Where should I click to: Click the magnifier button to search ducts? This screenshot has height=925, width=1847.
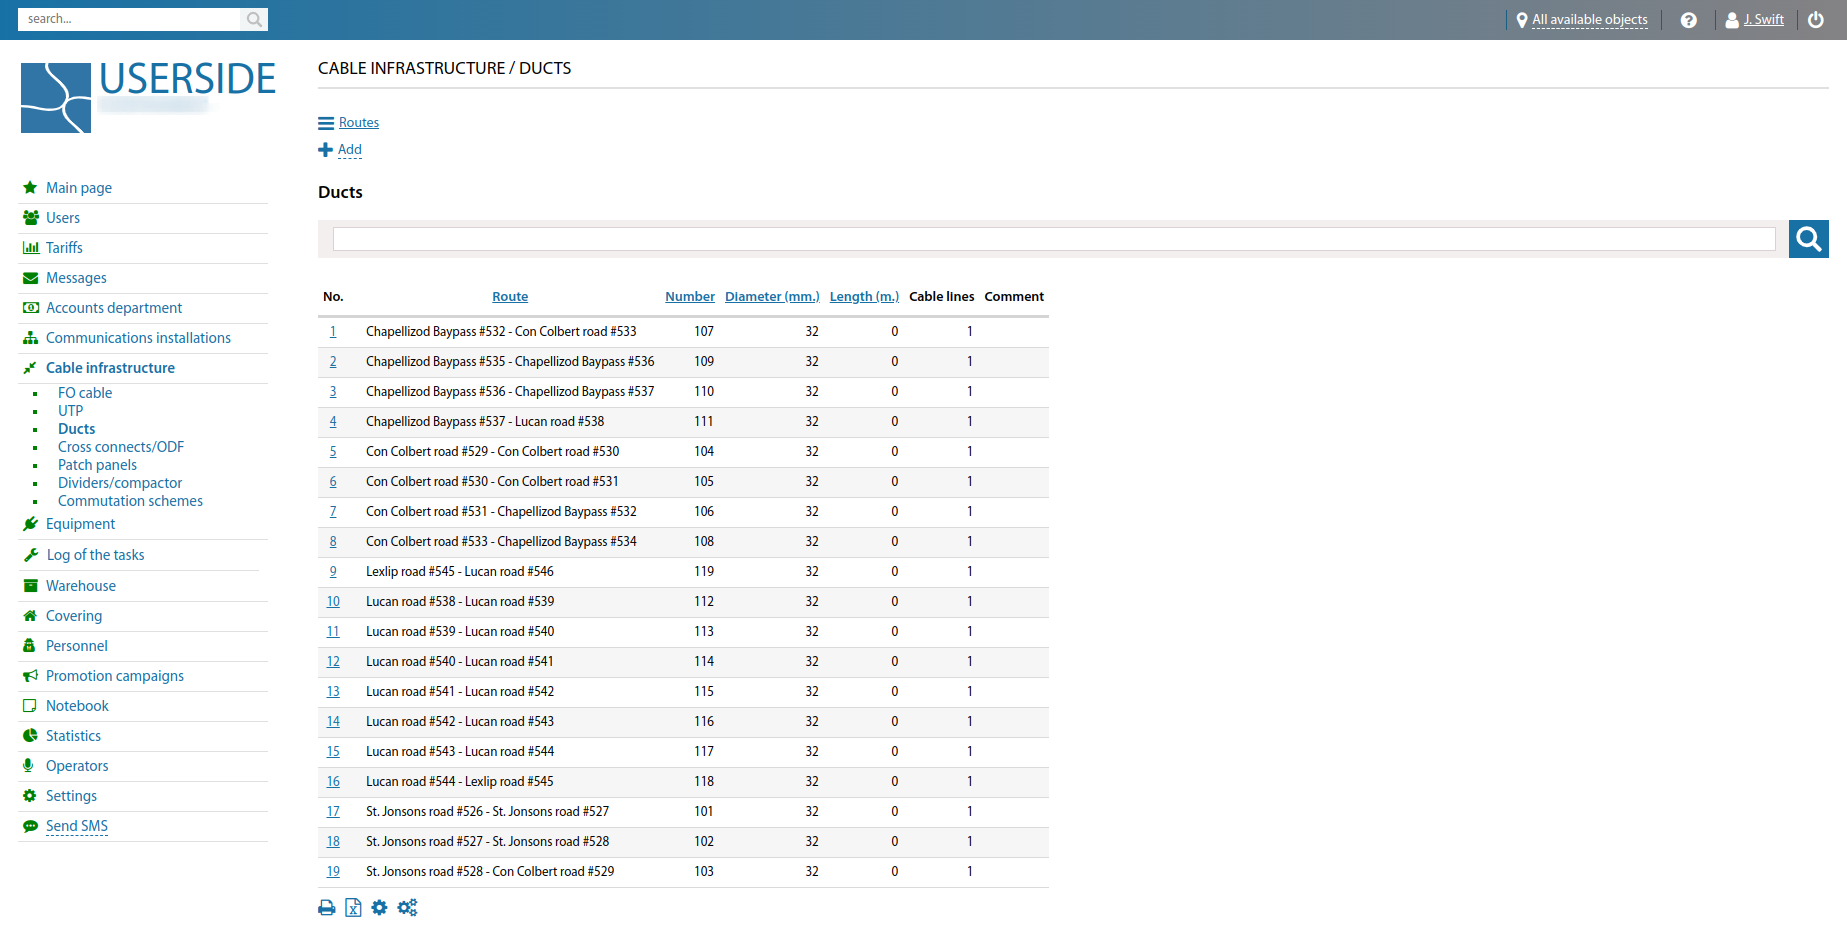click(1808, 239)
